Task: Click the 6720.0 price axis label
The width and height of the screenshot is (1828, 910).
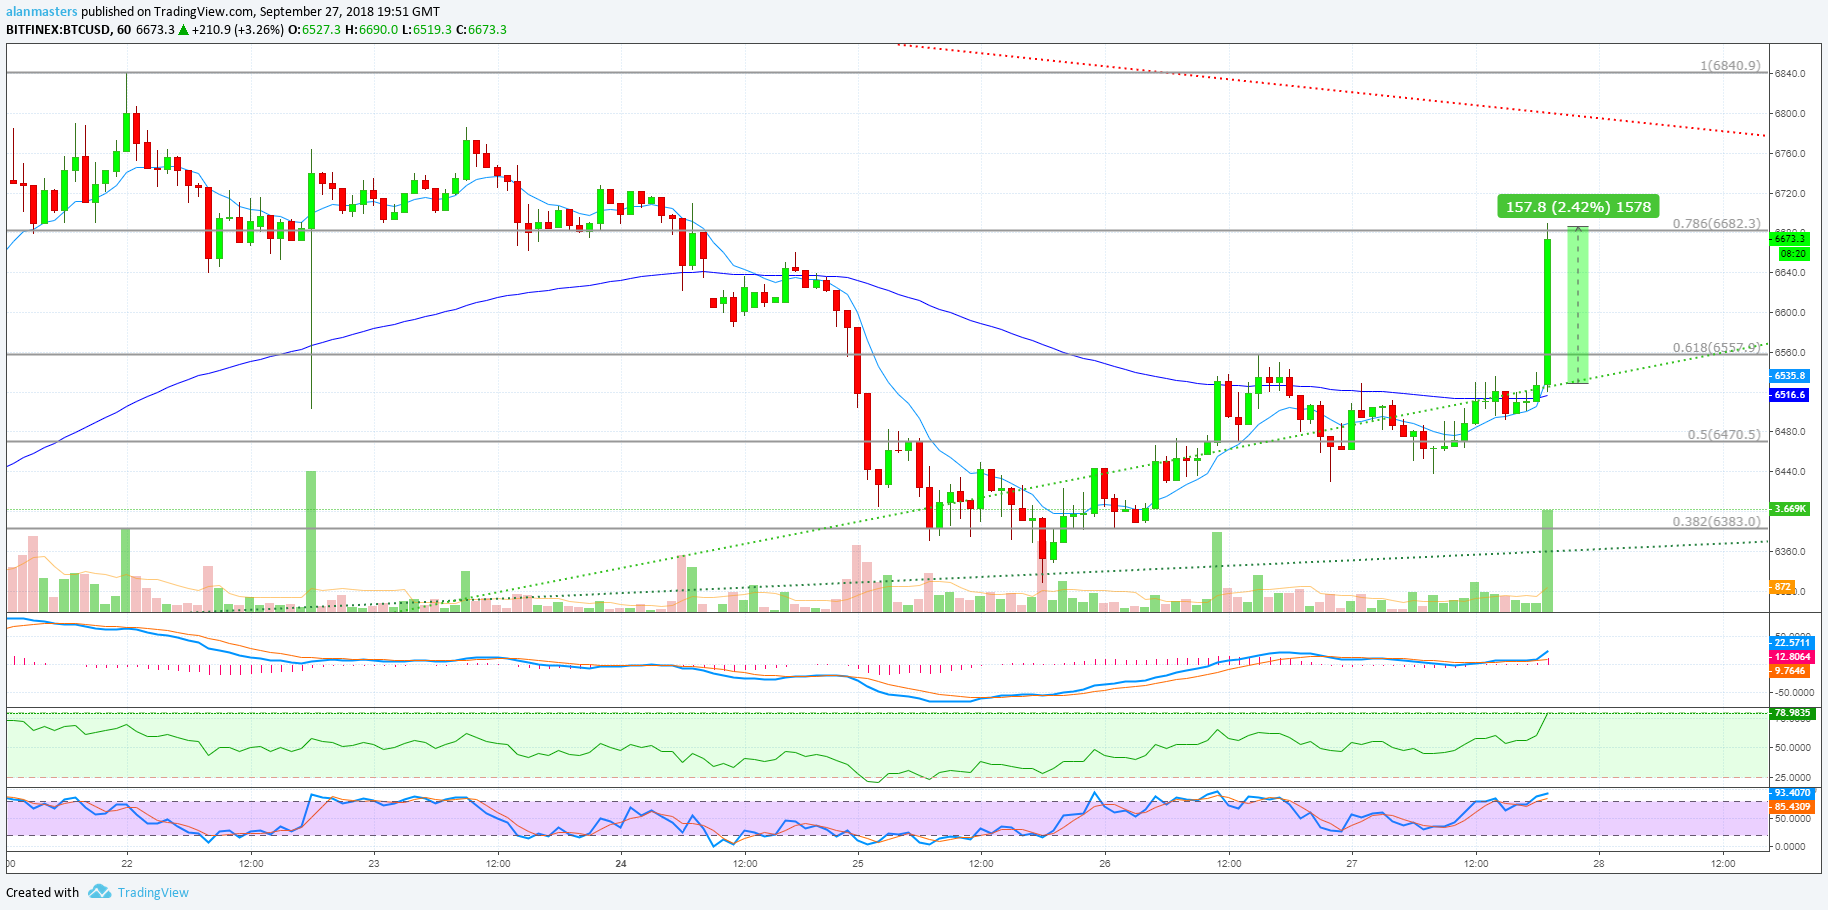Action: click(1790, 194)
